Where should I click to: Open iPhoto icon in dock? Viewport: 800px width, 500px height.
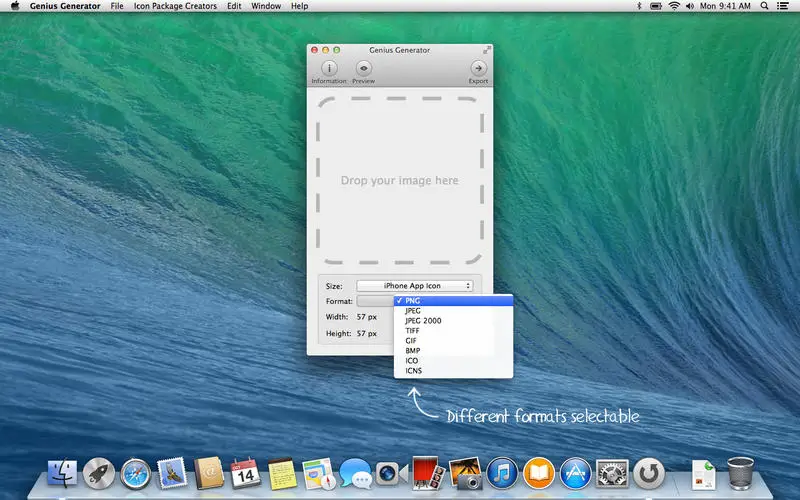(465, 473)
